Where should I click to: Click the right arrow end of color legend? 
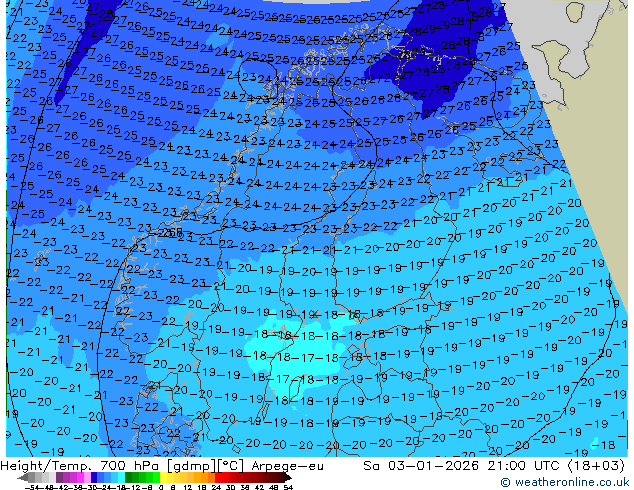(x=288, y=478)
